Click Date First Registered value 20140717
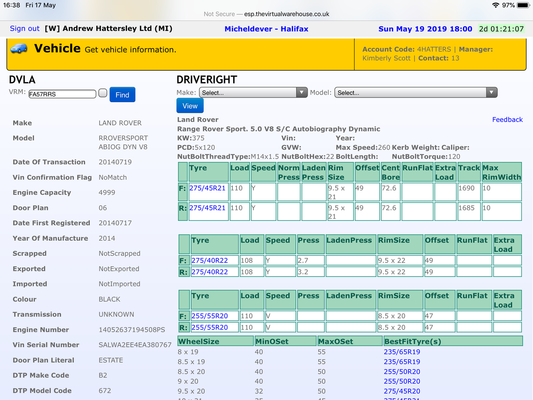Image resolution: width=533 pixels, height=400 pixels. 115,223
